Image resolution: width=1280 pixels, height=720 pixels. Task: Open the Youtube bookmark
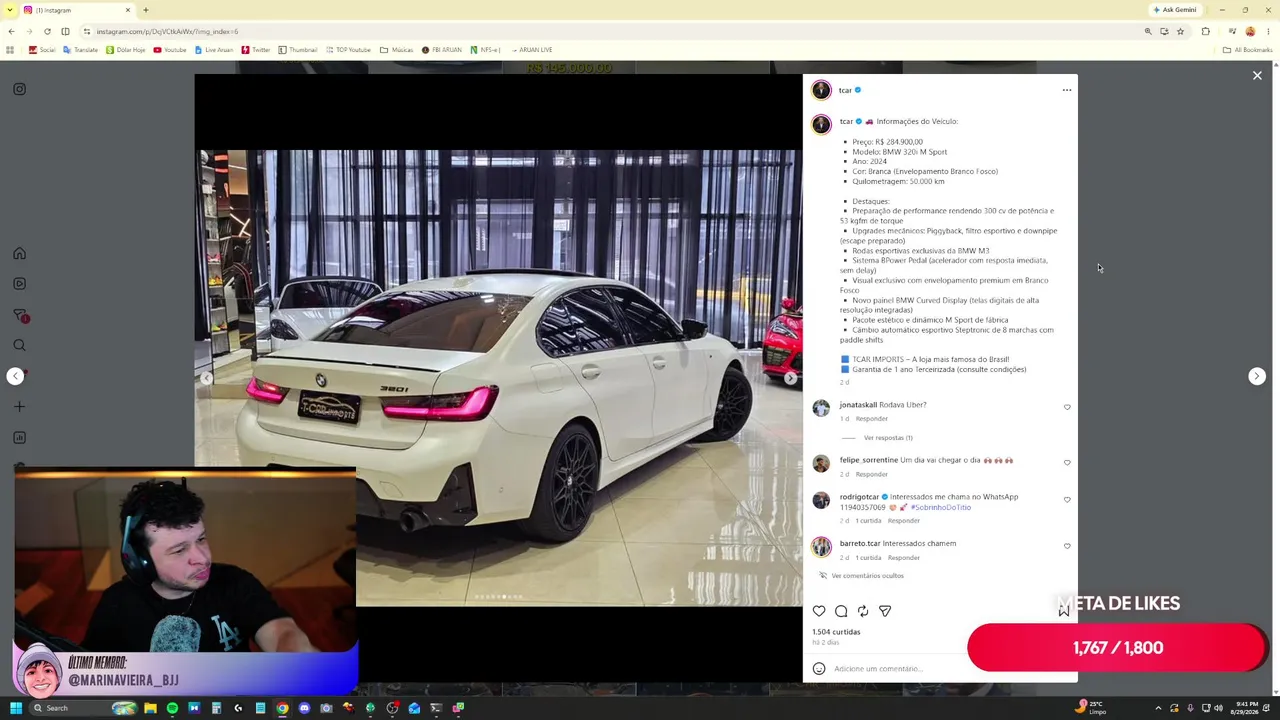pos(170,50)
